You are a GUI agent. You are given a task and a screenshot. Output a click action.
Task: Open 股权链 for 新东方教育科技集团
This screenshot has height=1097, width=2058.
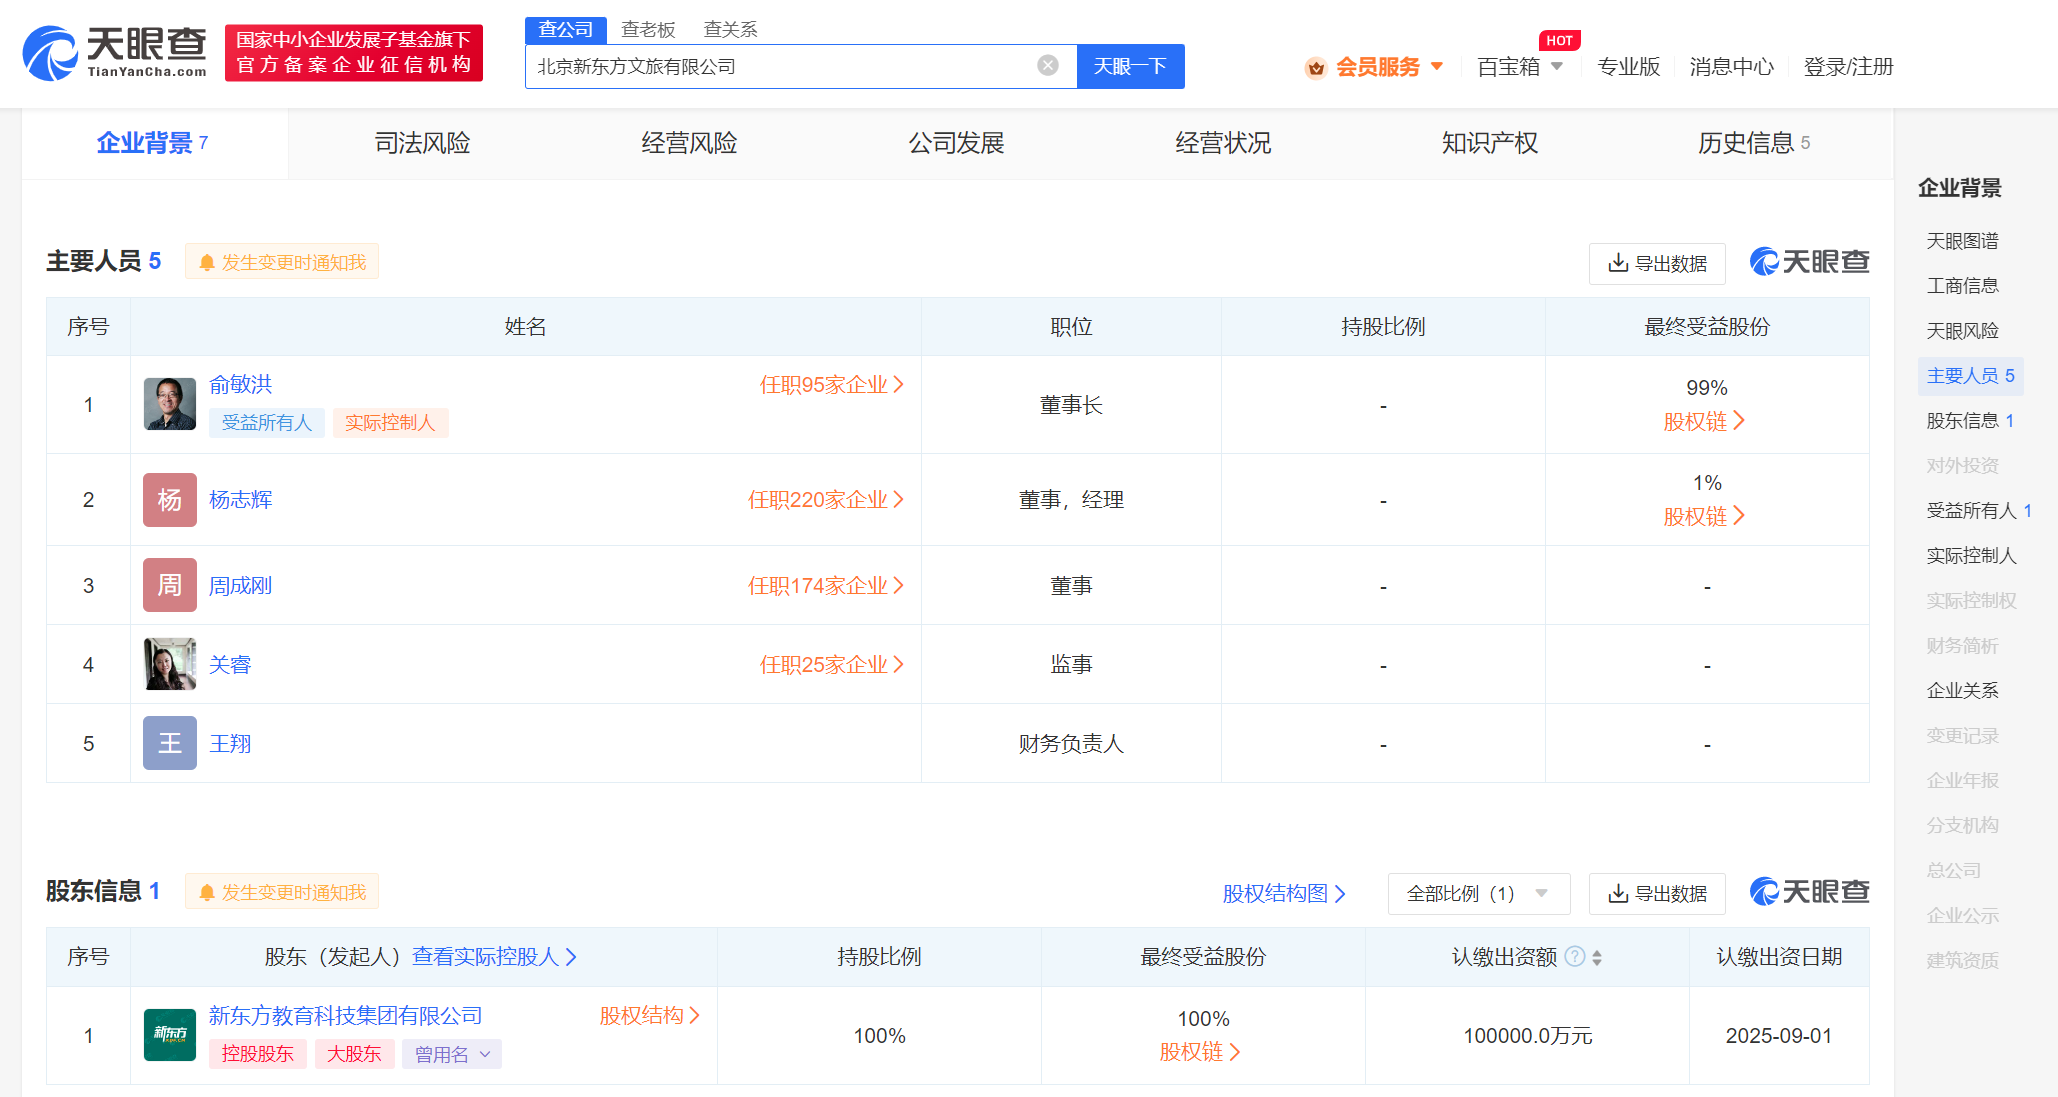(1200, 1052)
